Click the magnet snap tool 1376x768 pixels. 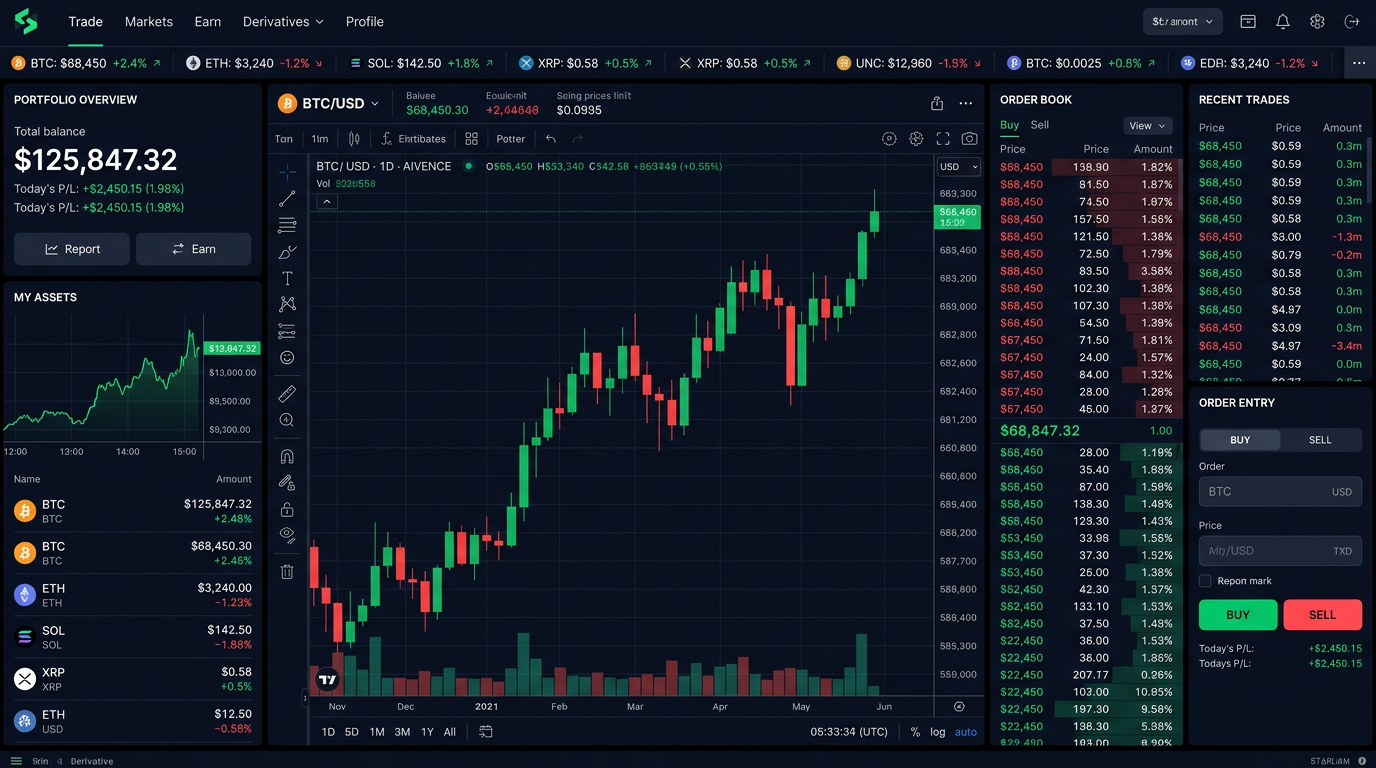click(x=287, y=457)
